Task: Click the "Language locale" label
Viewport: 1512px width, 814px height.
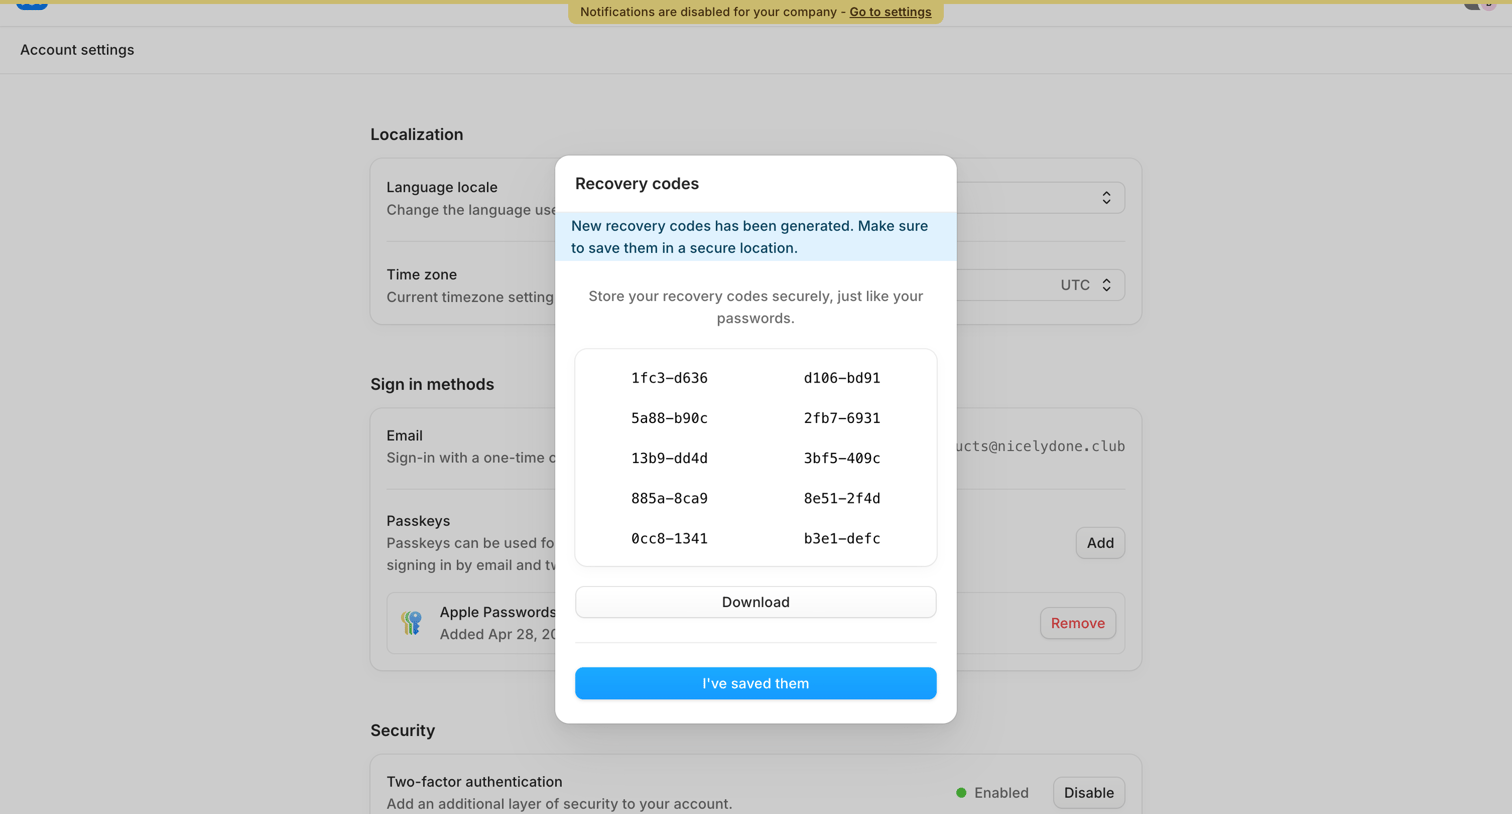Action: [442, 187]
